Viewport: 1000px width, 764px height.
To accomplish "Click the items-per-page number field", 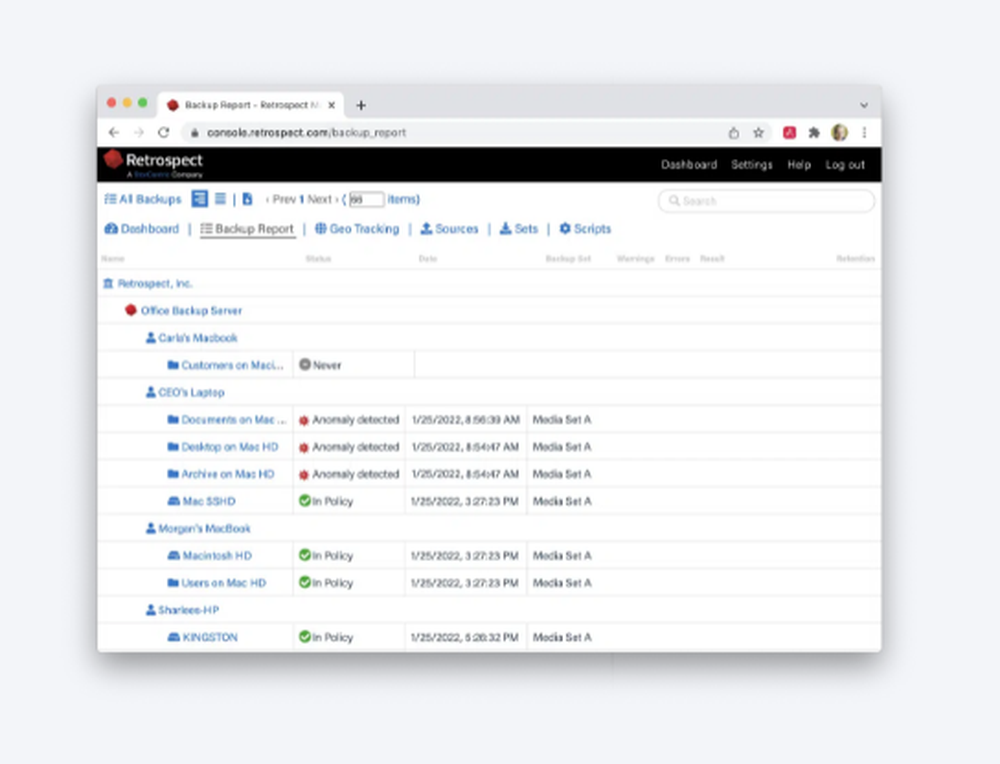I will click(x=366, y=200).
